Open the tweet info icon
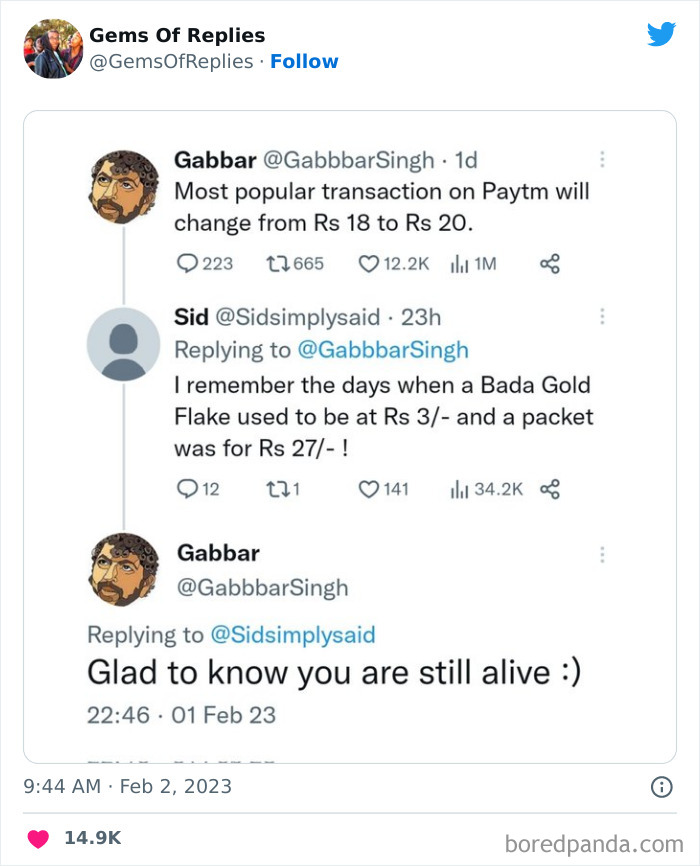 (661, 787)
